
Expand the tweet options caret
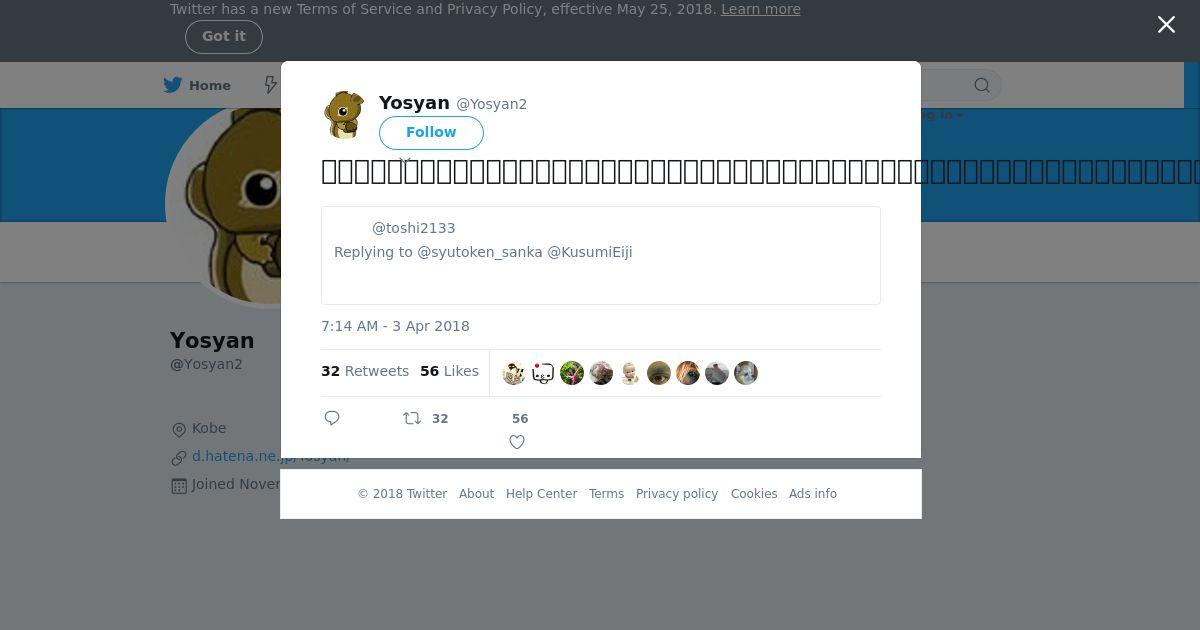click(x=405, y=160)
